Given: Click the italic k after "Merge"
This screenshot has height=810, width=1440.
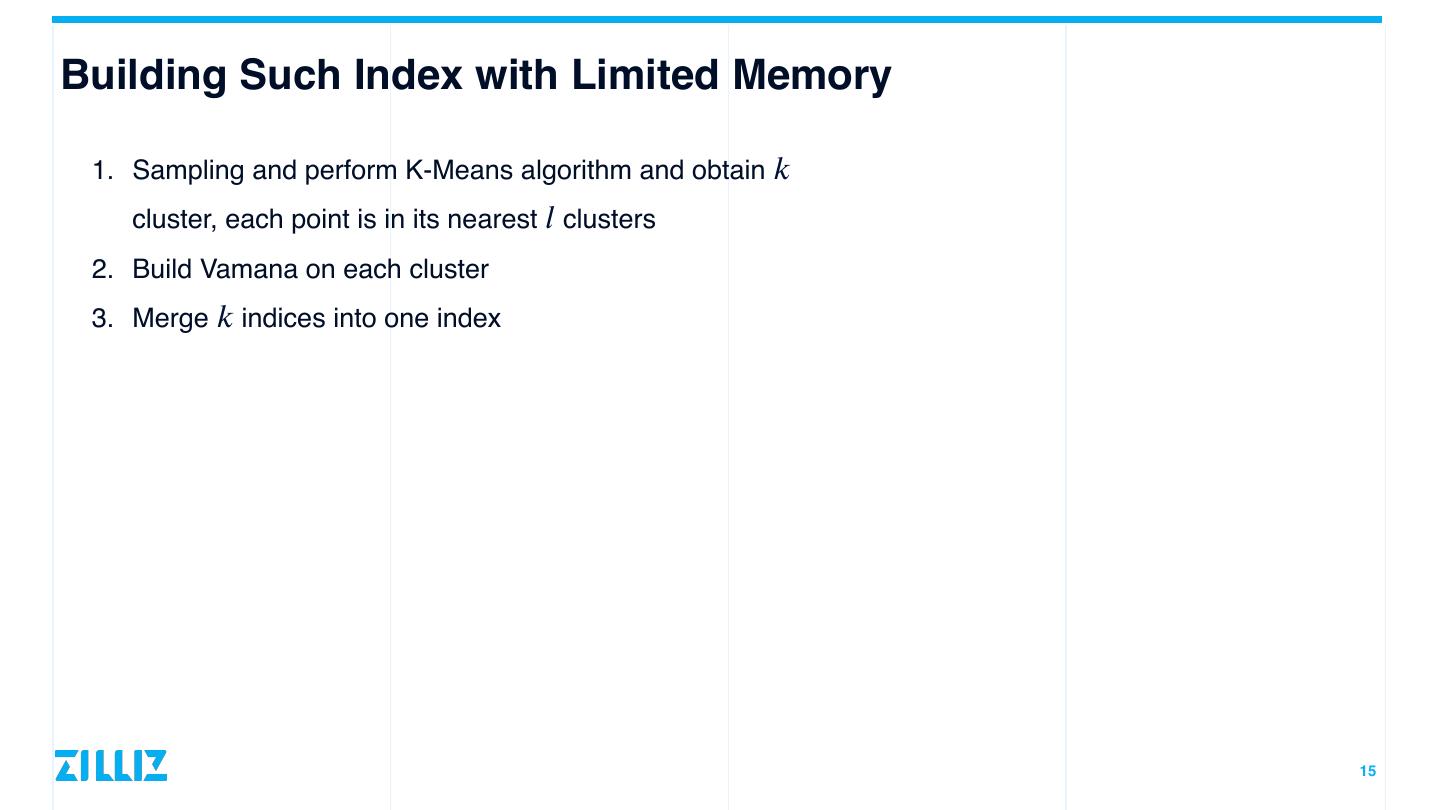Looking at the screenshot, I should pos(225,318).
